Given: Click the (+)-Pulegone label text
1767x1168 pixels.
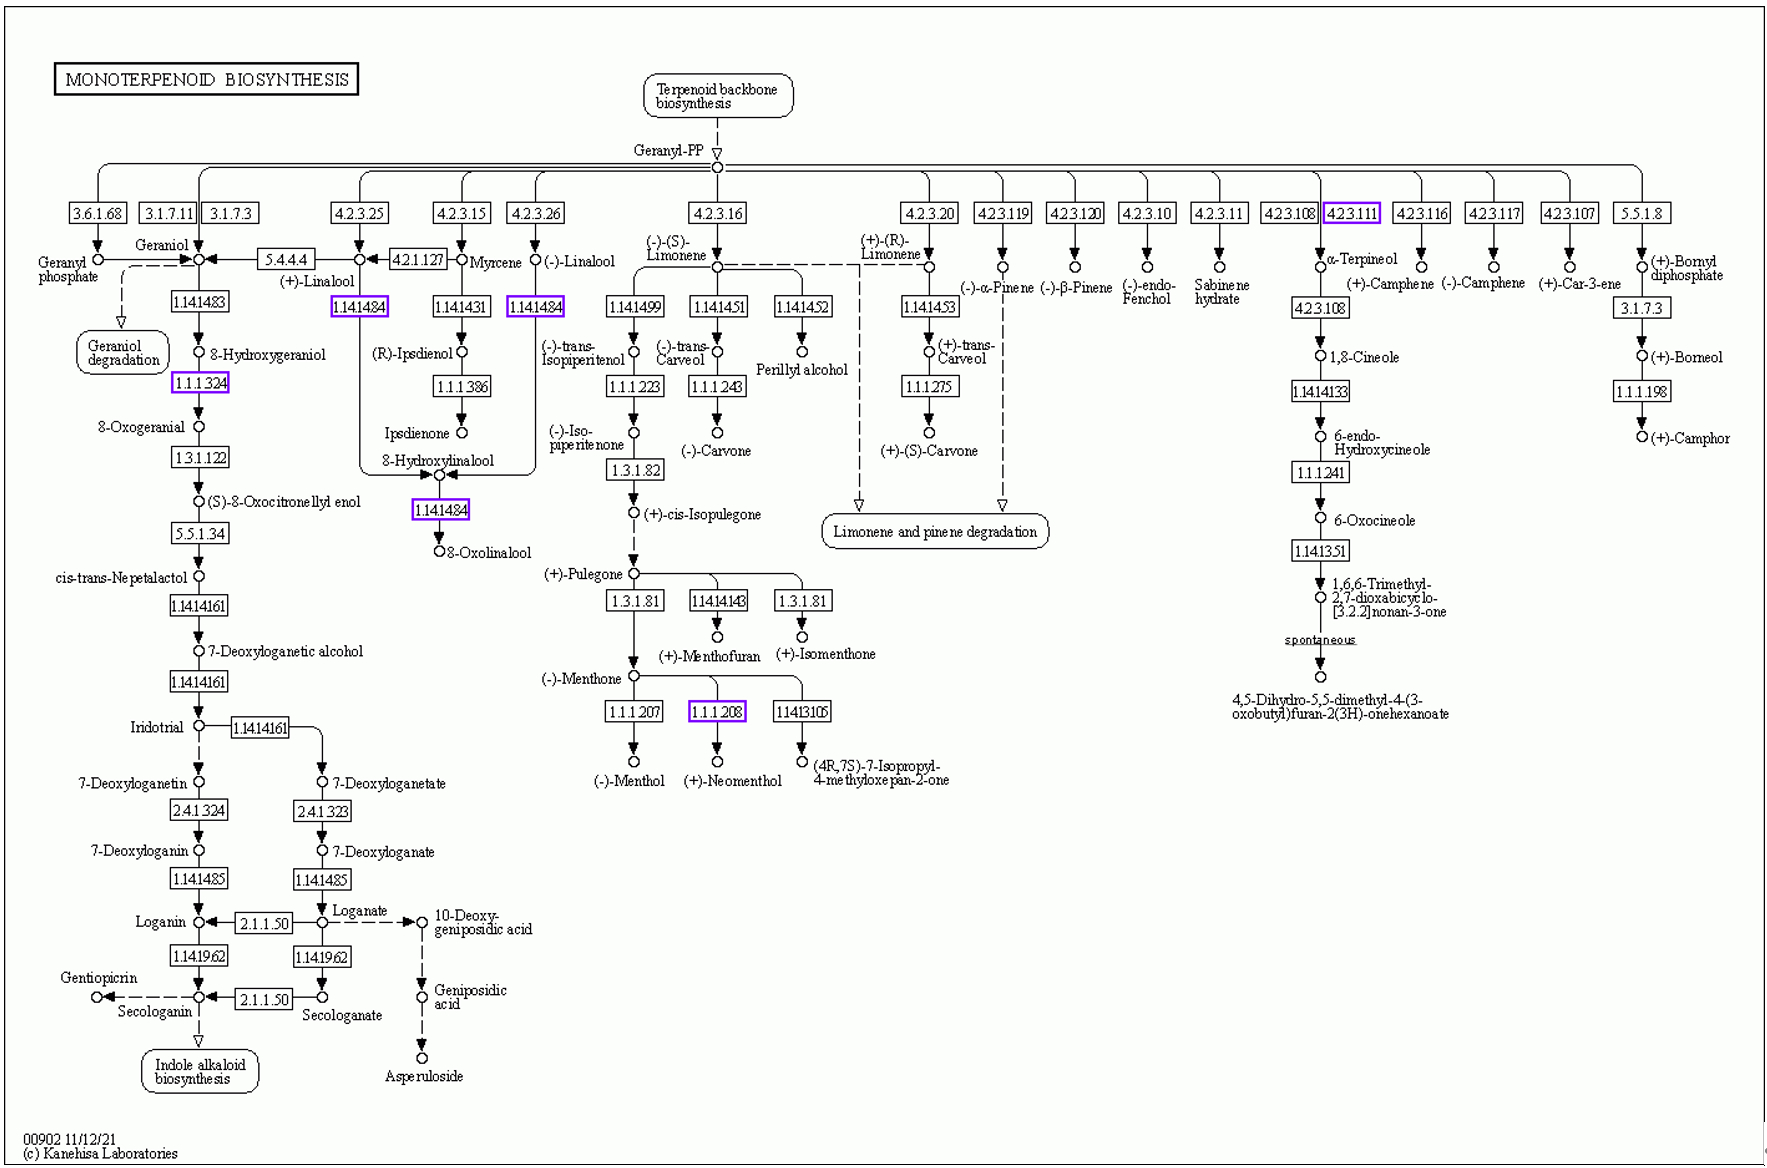Looking at the screenshot, I should click(583, 574).
